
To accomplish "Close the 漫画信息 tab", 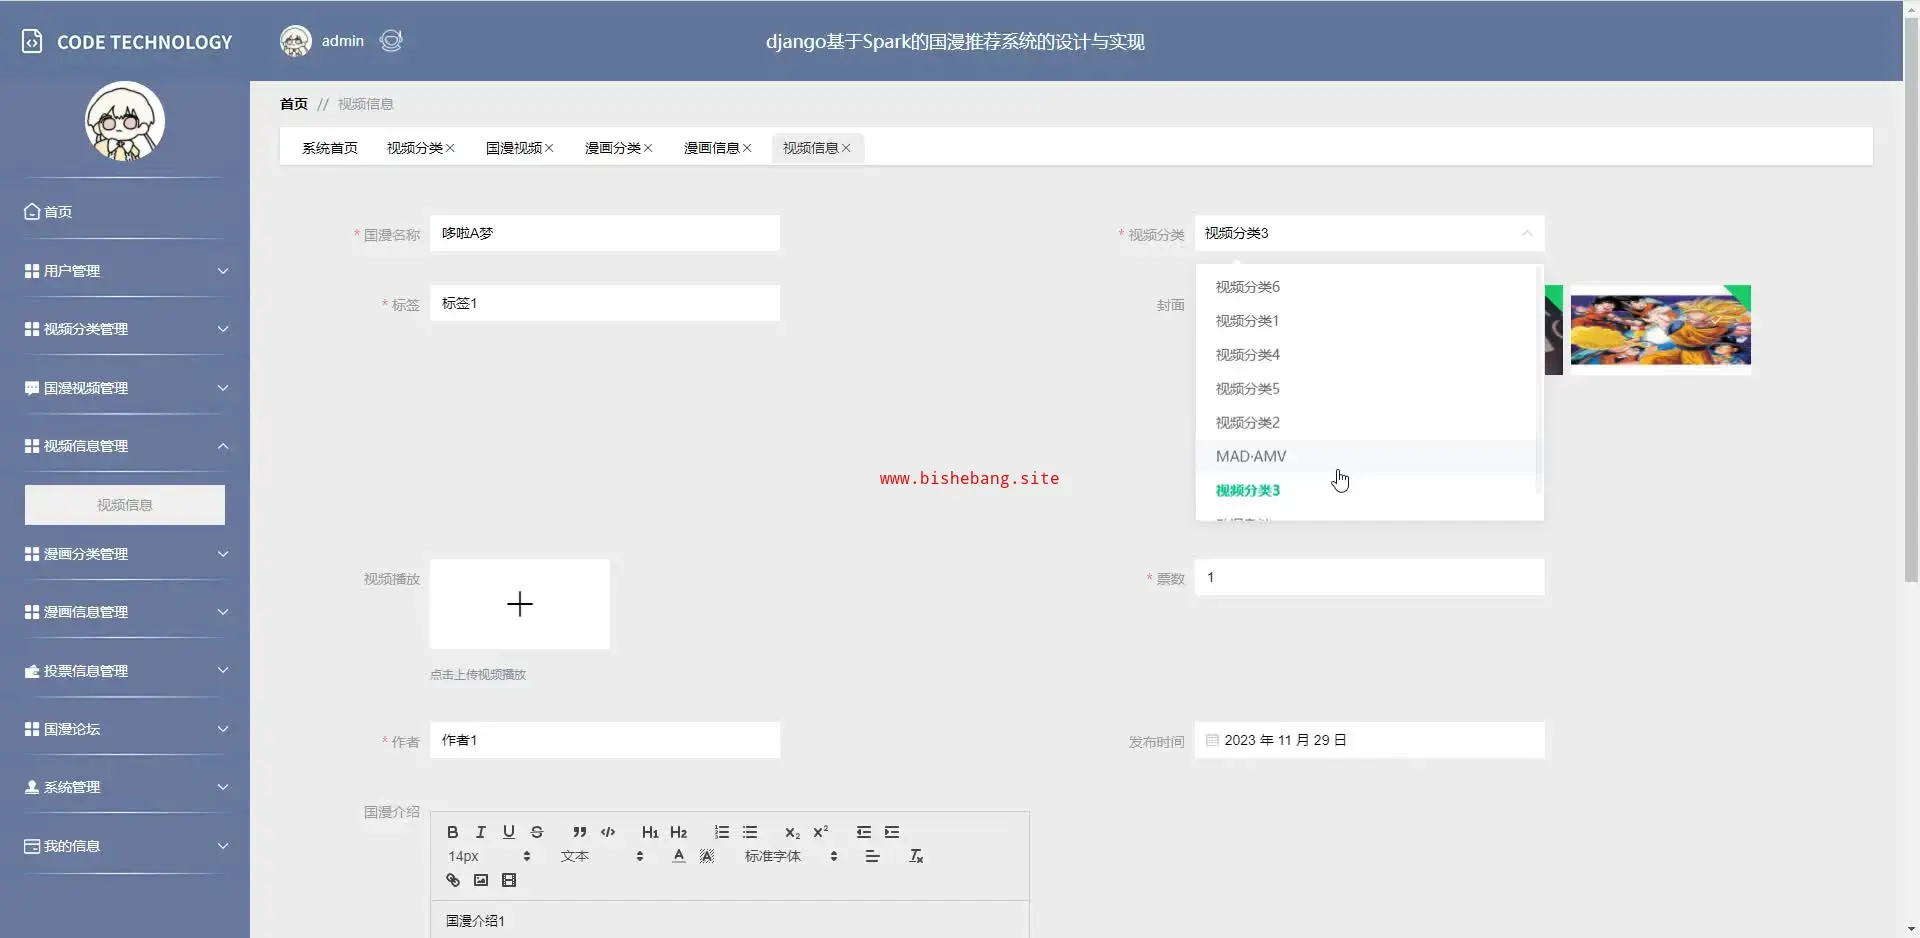I will [x=747, y=148].
